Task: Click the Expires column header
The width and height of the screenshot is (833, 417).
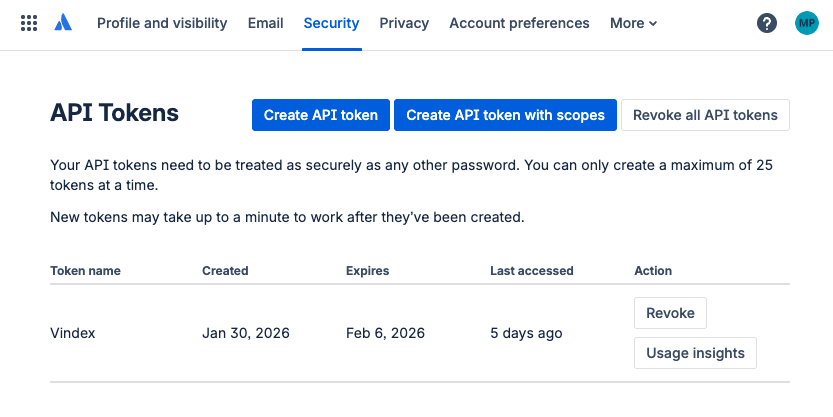Action: click(367, 271)
